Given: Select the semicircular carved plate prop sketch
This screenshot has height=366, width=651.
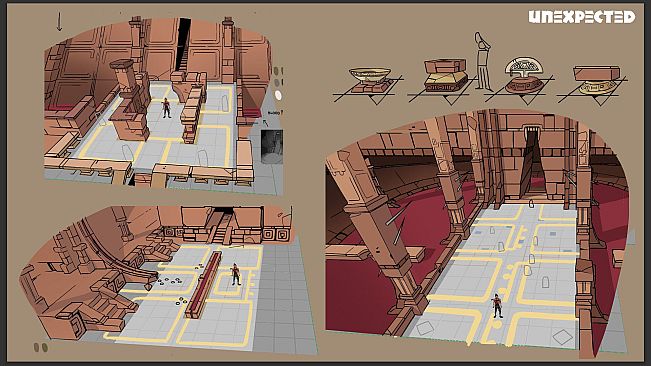Looking at the screenshot, I should pyautogui.click(x=524, y=76).
